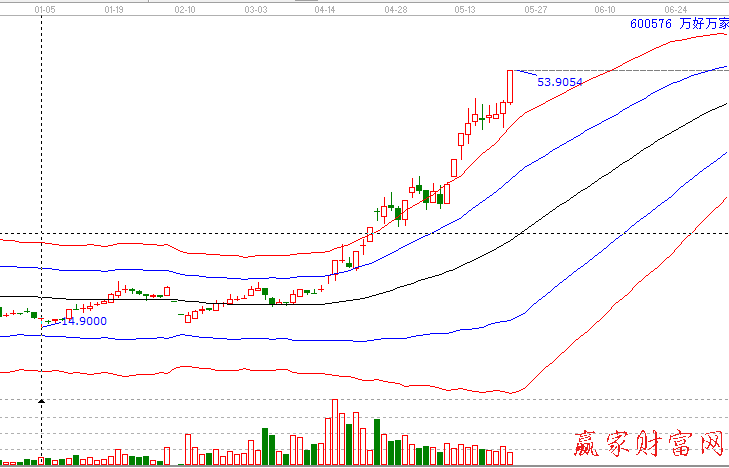
Task: Click the 600576 stock code label
Action: tap(650, 25)
